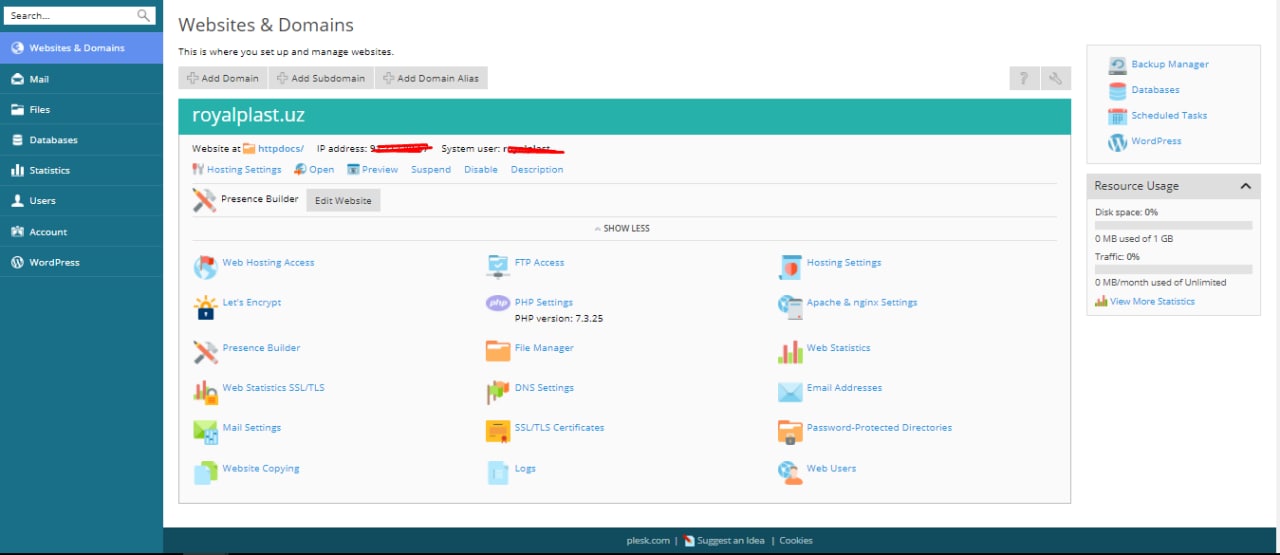Click the Cookies footer link
Viewport: 1280px width, 555px height.
click(x=796, y=540)
